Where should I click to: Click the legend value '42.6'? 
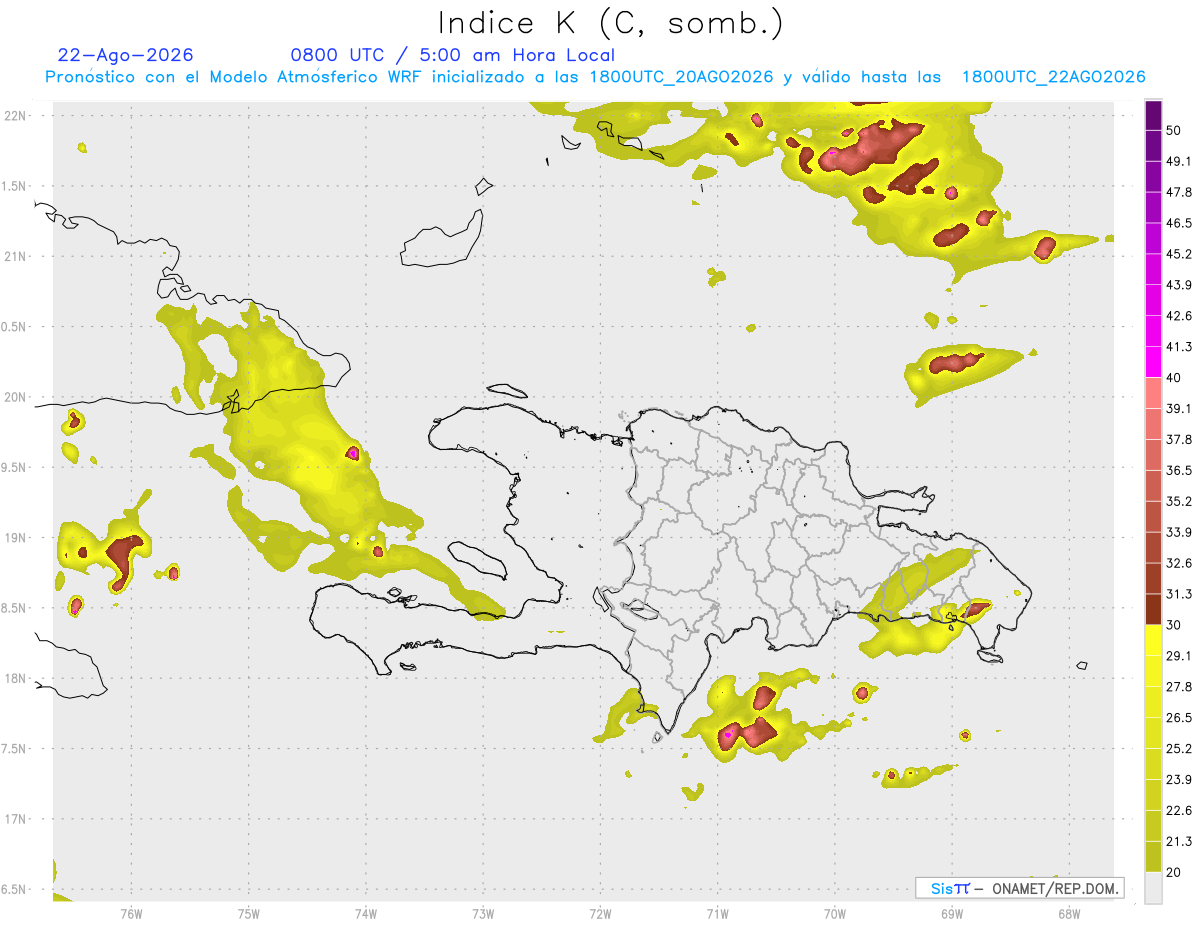[x=1179, y=316]
